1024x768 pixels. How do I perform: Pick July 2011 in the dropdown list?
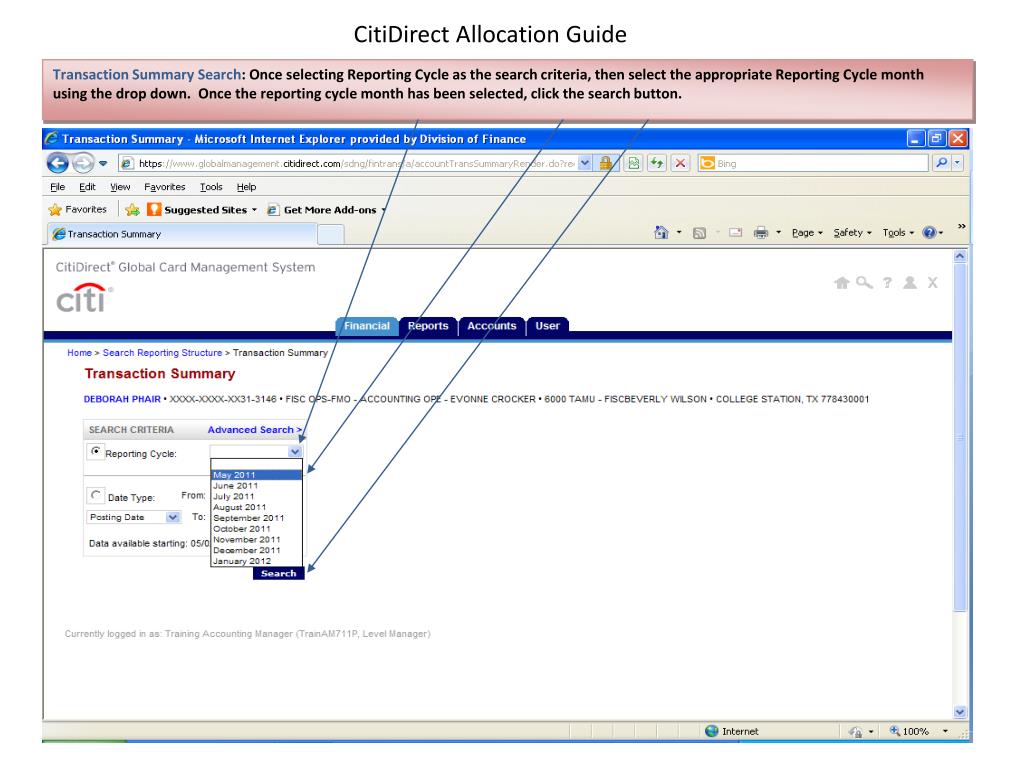(x=256, y=496)
